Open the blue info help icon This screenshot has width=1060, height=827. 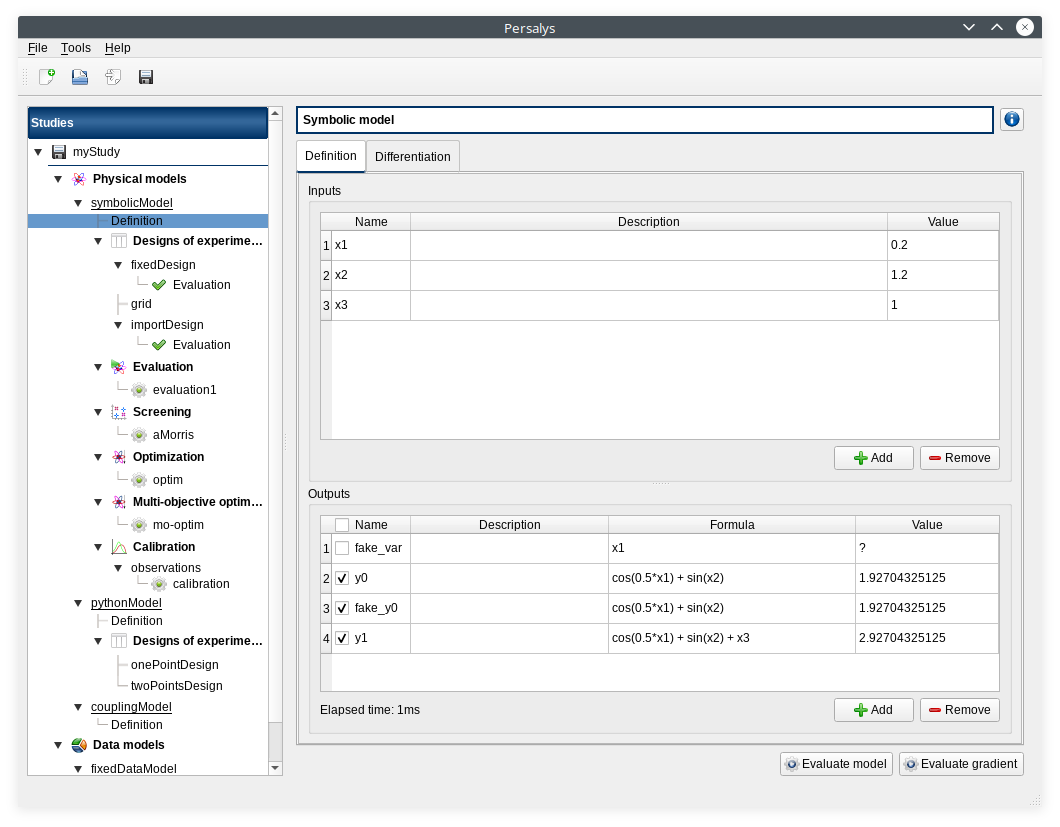coord(1011,120)
